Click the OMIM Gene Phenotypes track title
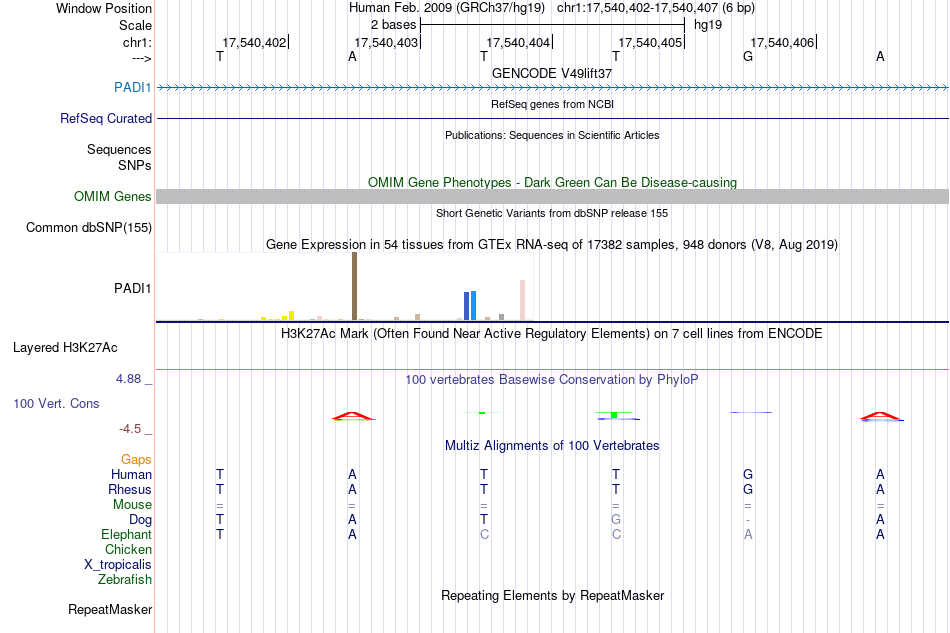This screenshot has width=950, height=633. 552,182
